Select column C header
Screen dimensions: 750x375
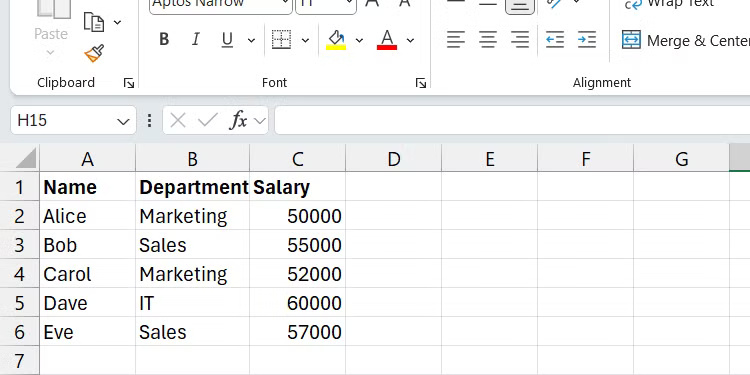[298, 159]
